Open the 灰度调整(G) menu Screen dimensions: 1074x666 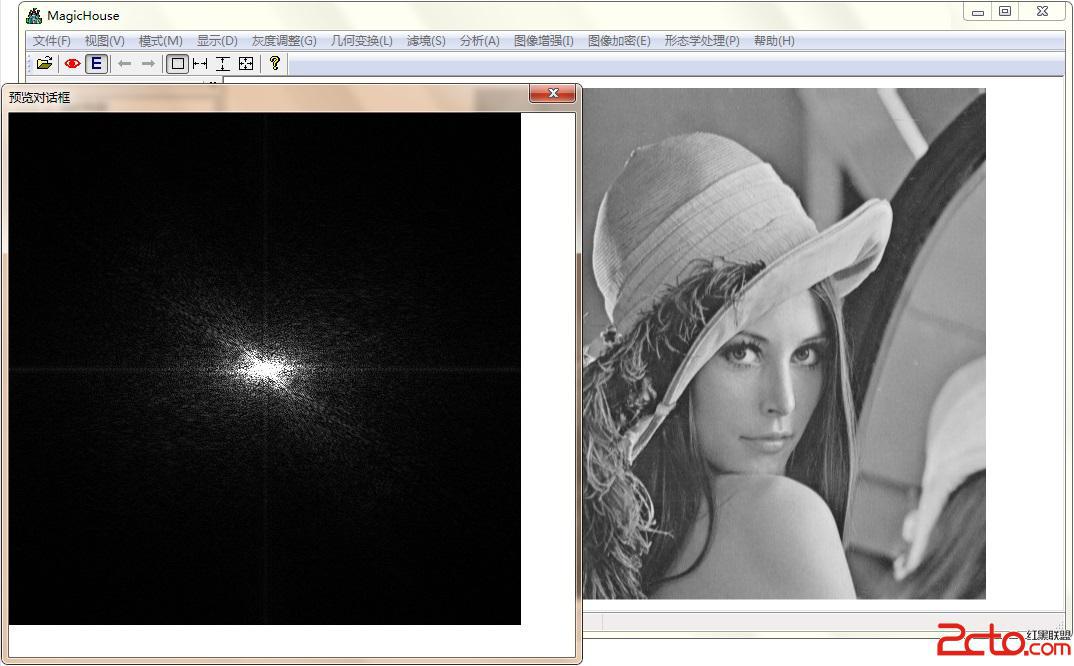[284, 40]
